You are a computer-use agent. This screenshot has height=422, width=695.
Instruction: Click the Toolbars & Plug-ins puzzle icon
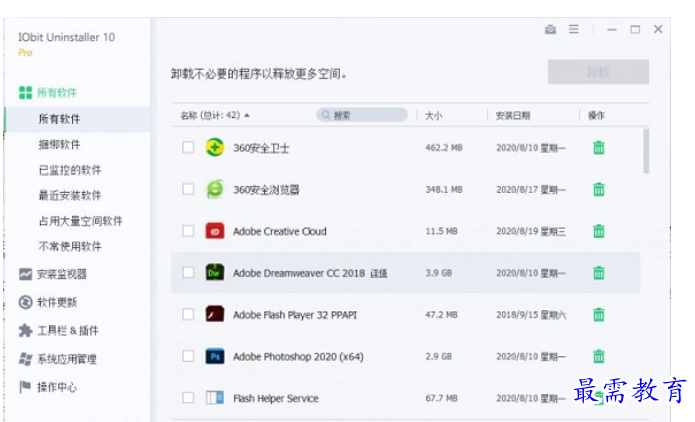25,331
